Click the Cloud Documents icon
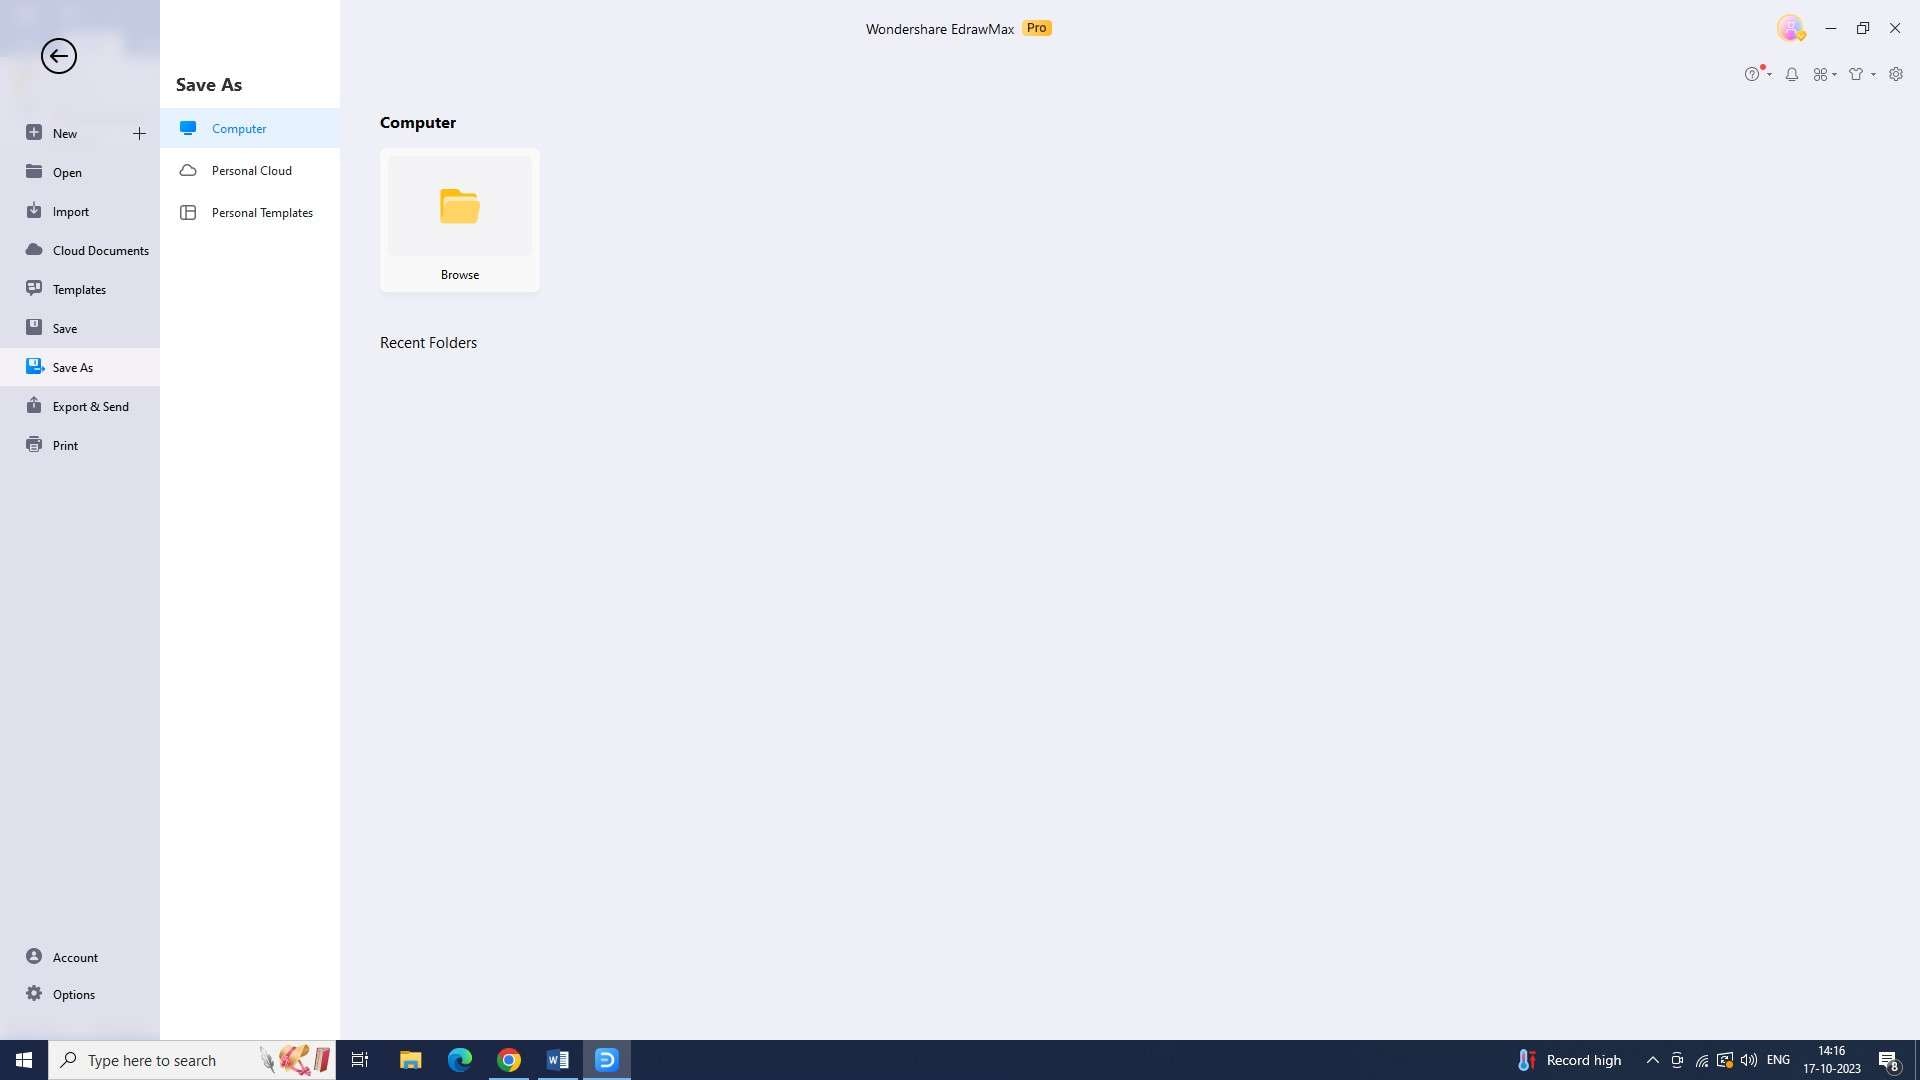This screenshot has height=1080, width=1920. click(x=34, y=249)
